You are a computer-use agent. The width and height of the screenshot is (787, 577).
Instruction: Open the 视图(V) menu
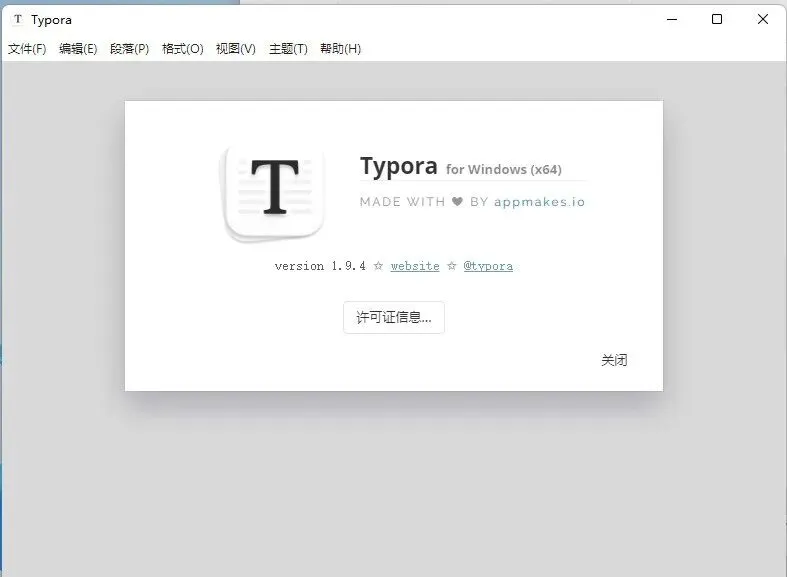(236, 49)
